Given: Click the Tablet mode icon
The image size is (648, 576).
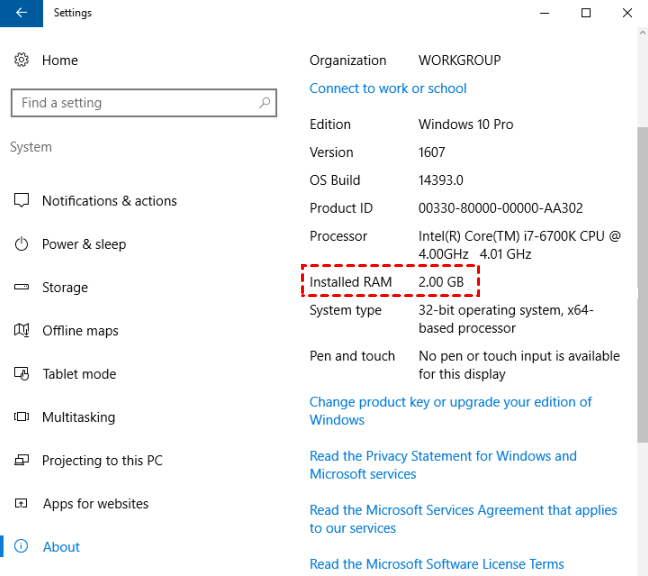Looking at the screenshot, I should click(x=21, y=374).
